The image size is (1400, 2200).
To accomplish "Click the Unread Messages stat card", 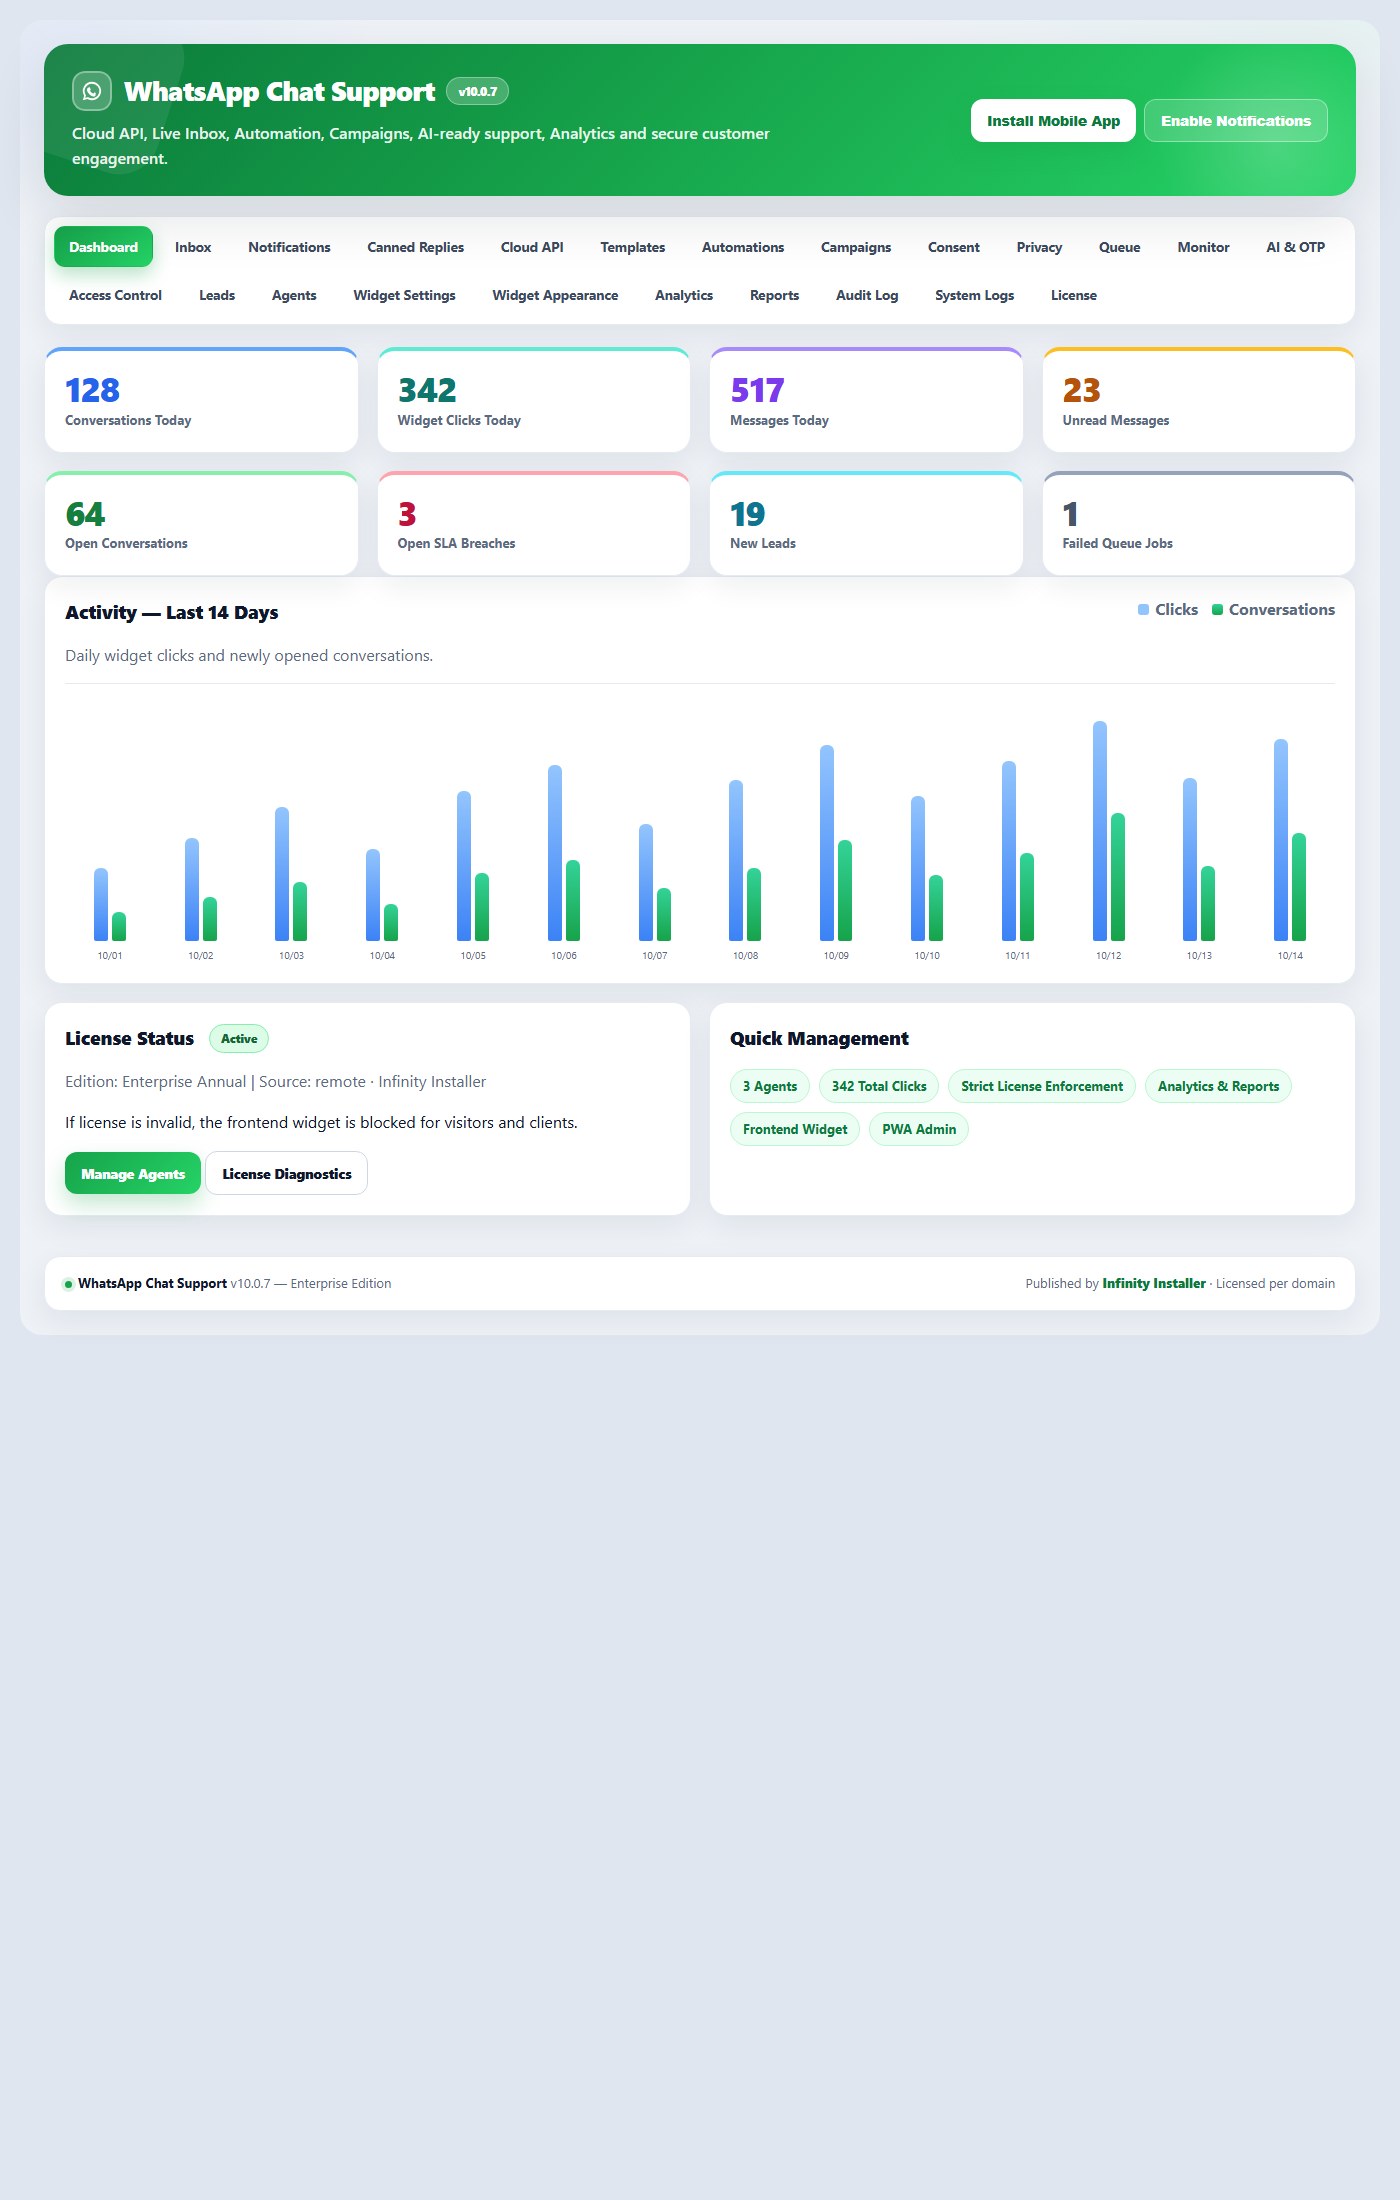I will 1198,400.
